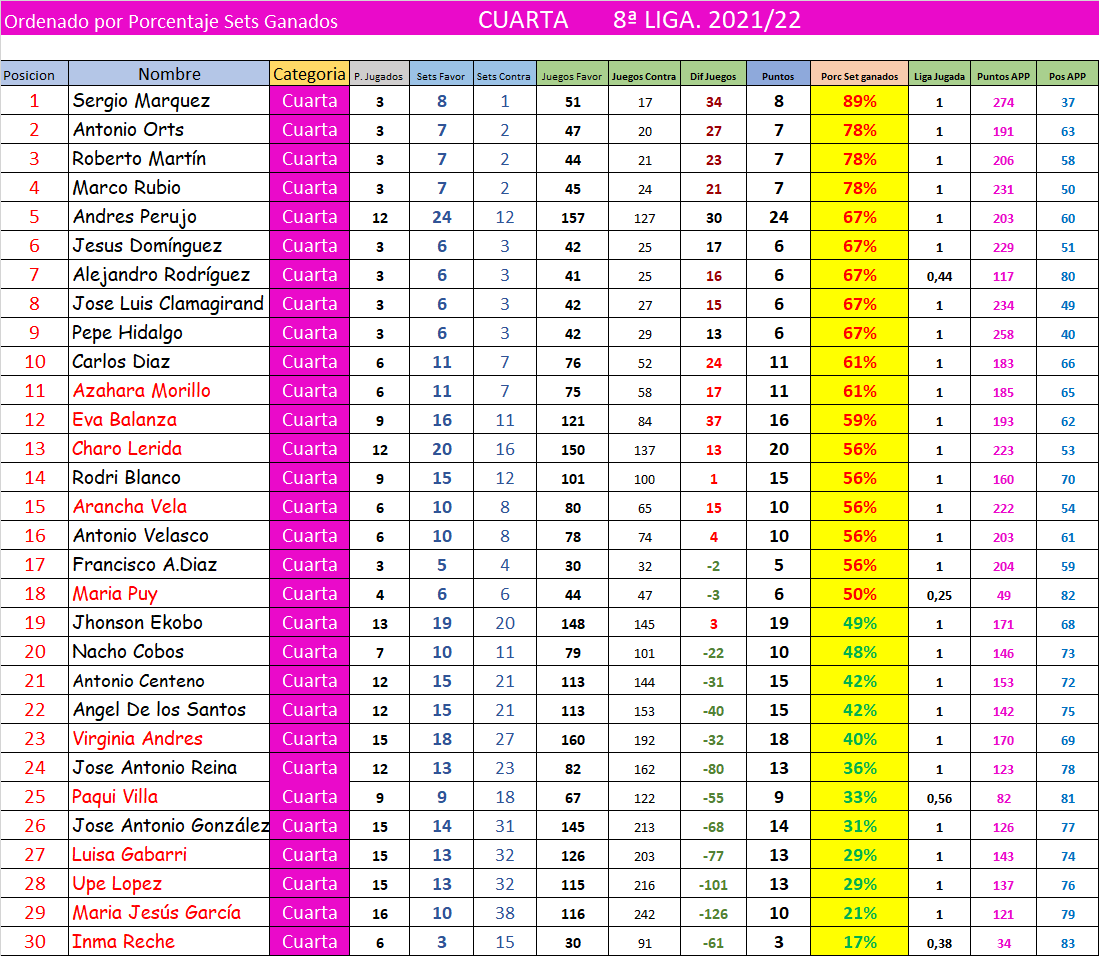1099x956 pixels.
Task: Click the Pos APP value 83
Action: [1067, 943]
